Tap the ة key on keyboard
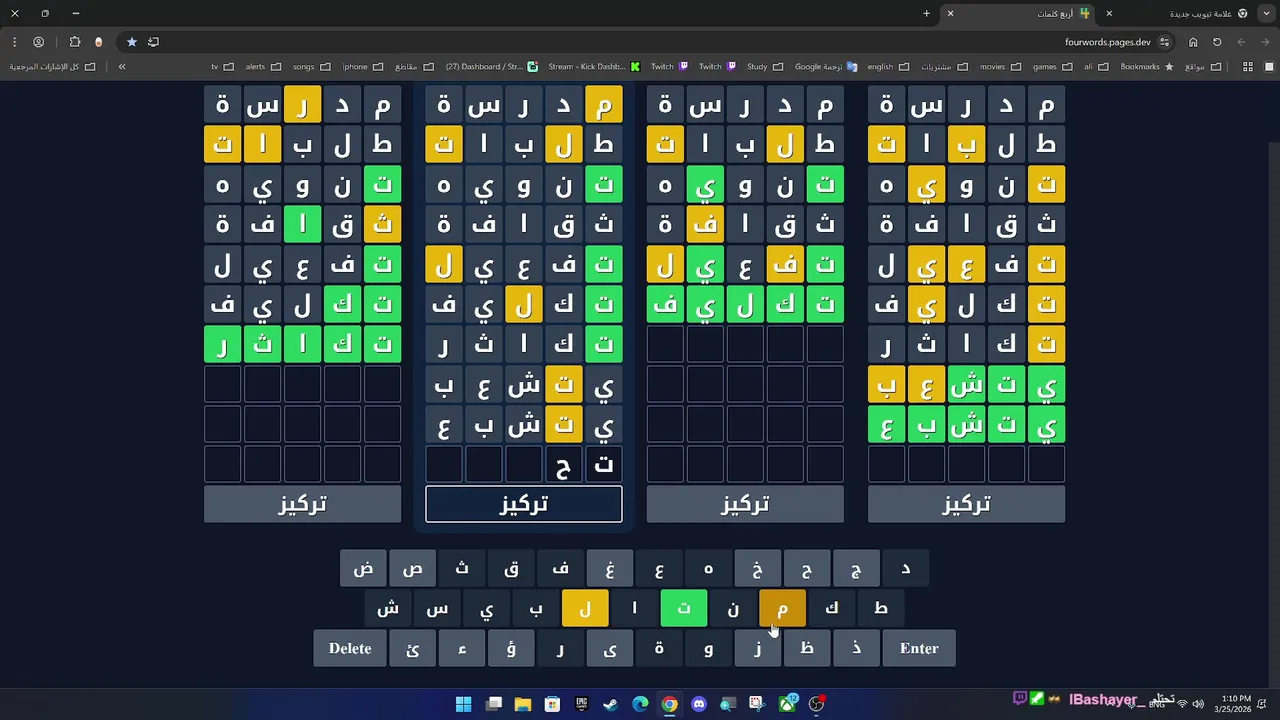 [659, 648]
